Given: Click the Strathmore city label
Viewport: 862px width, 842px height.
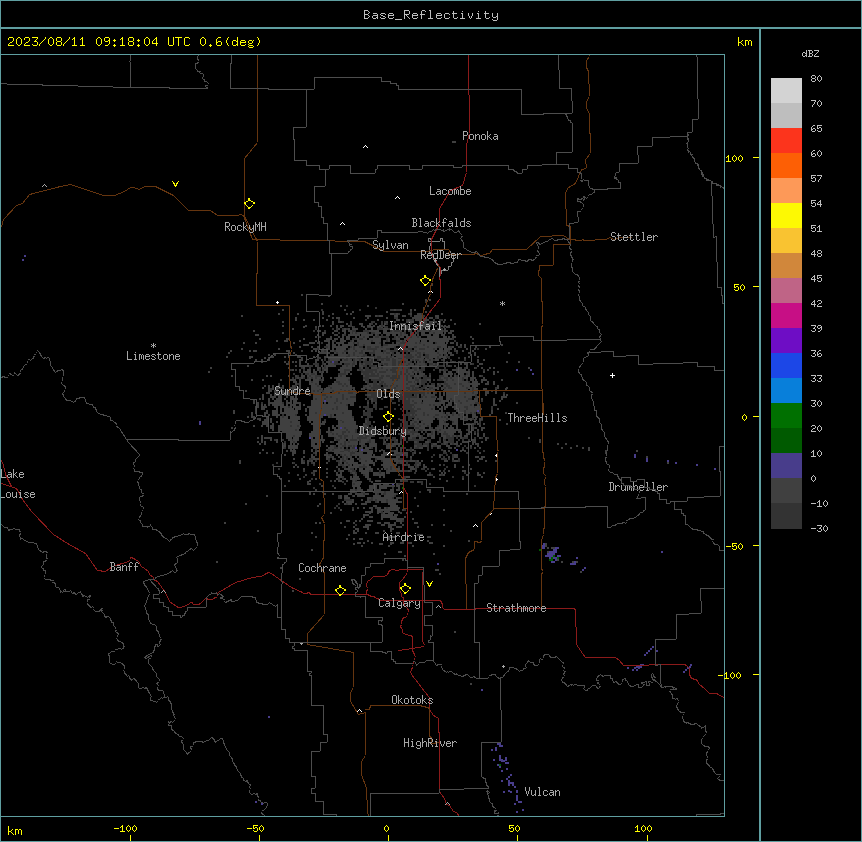Looking at the screenshot, I should pyautogui.click(x=516, y=608).
